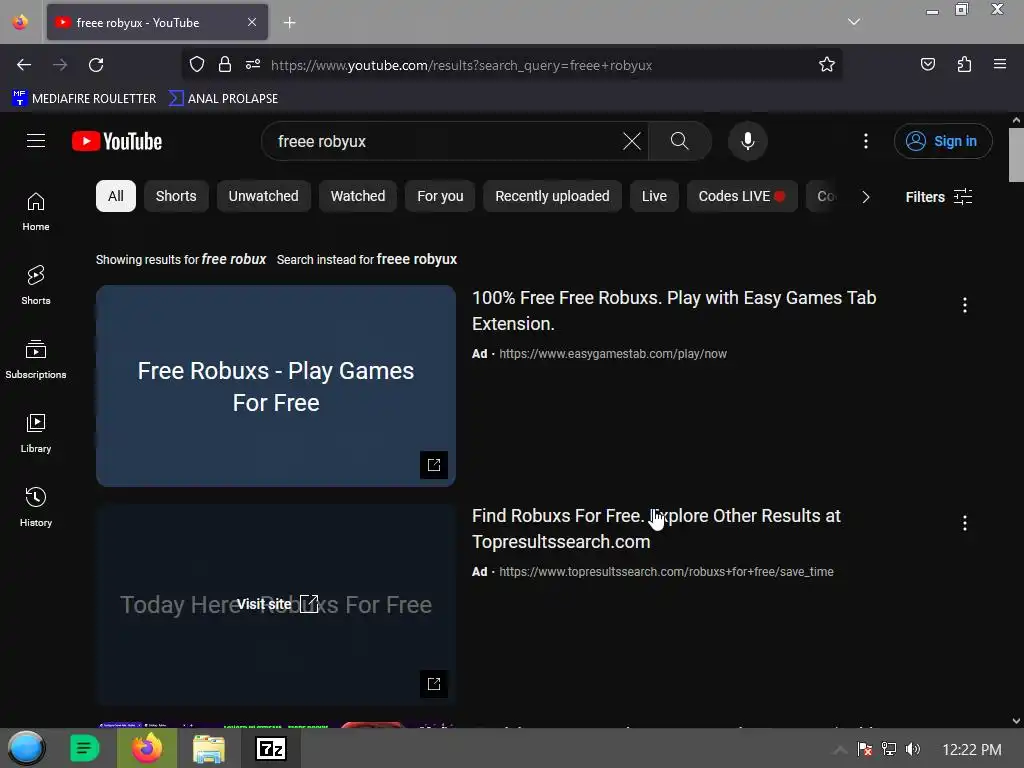Open the second bookmarks toolbar item

[223, 99]
